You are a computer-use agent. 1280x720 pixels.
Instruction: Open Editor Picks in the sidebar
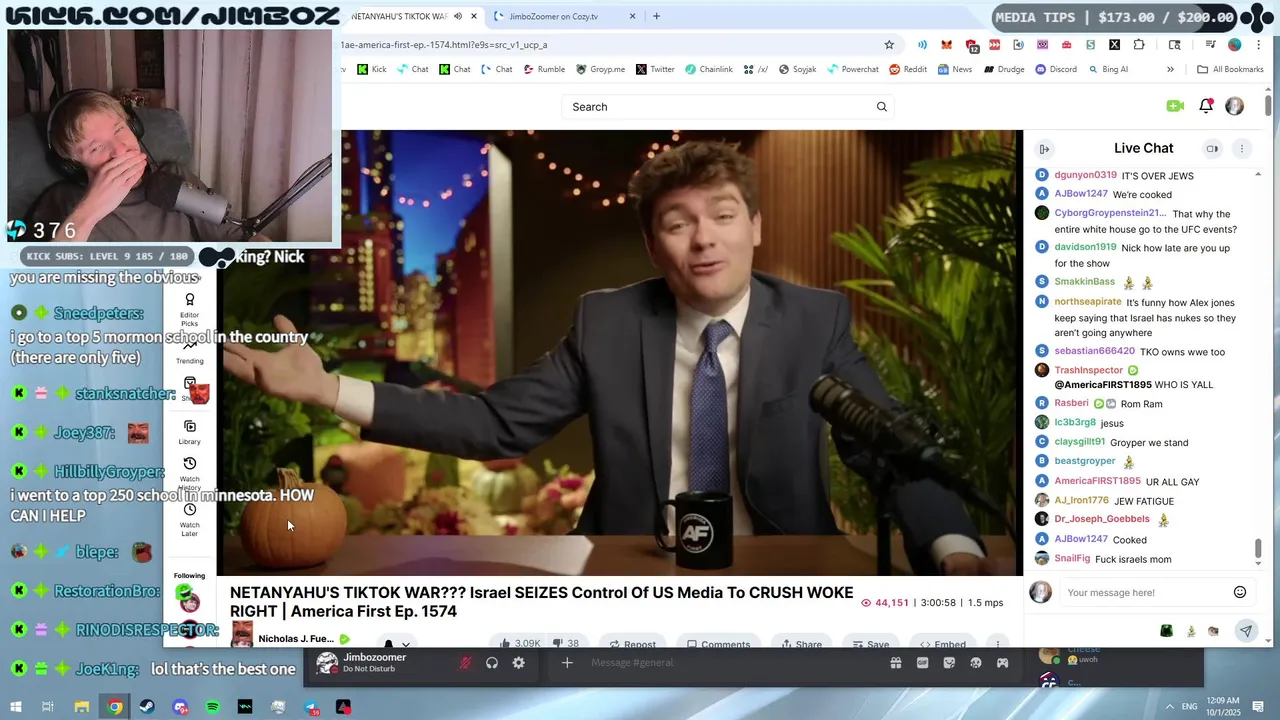[x=189, y=310]
